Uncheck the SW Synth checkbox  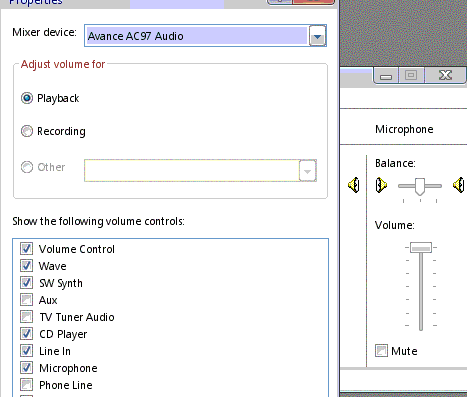click(26, 283)
